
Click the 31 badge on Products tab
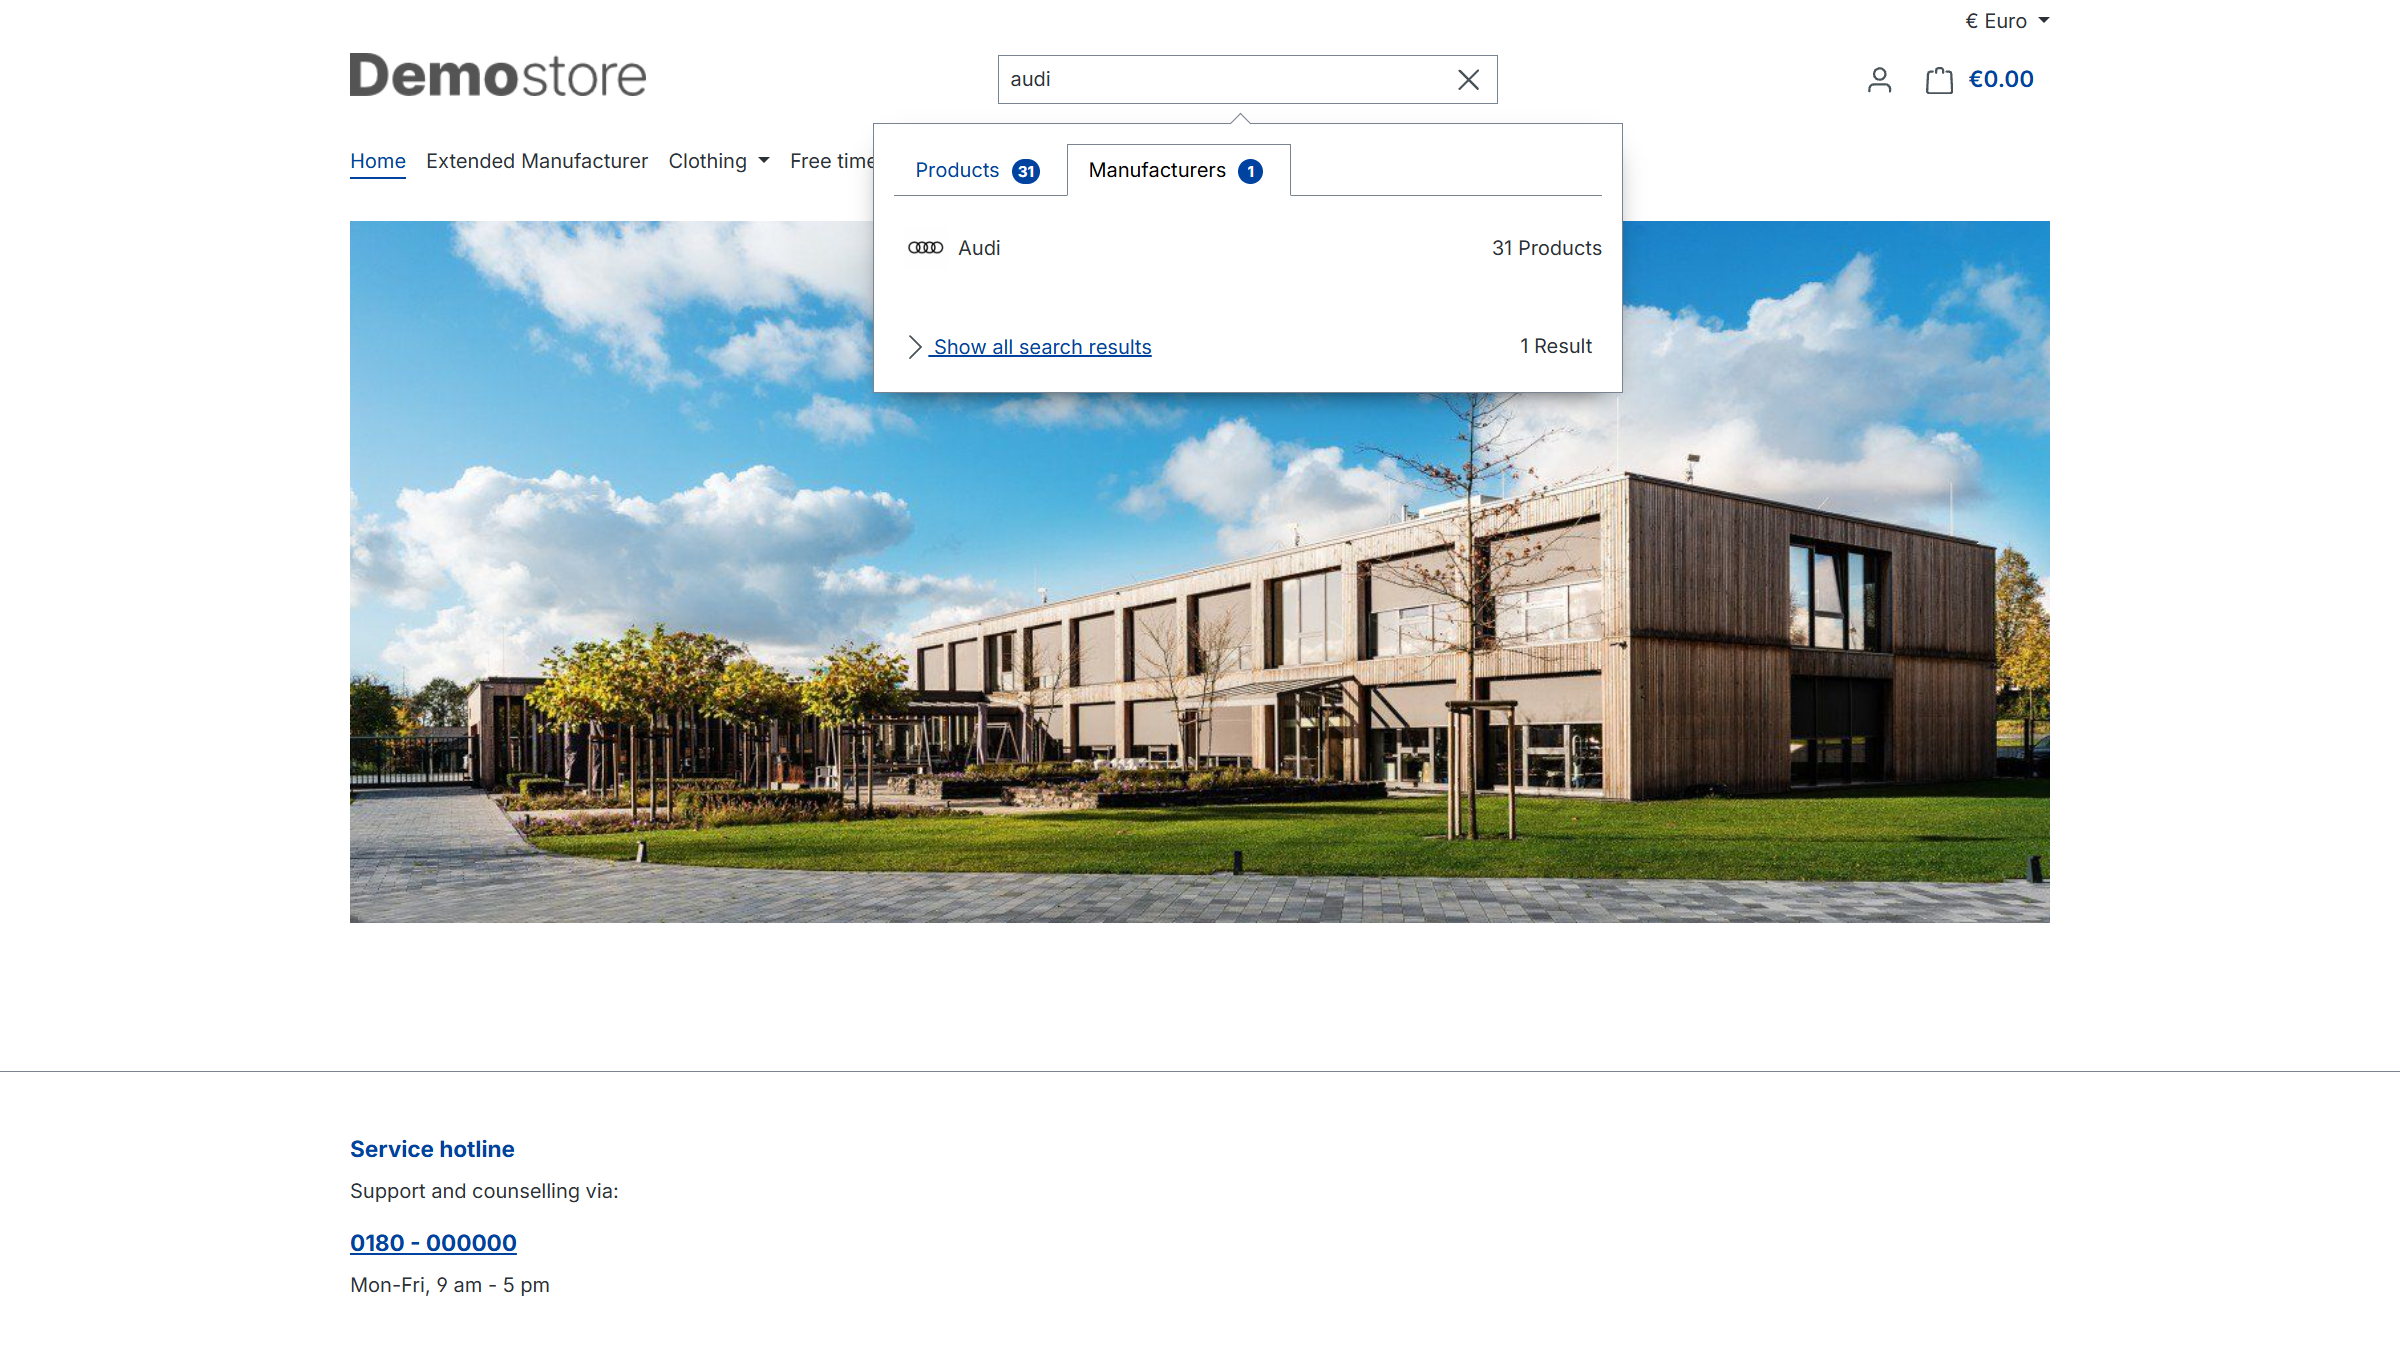tap(1026, 171)
